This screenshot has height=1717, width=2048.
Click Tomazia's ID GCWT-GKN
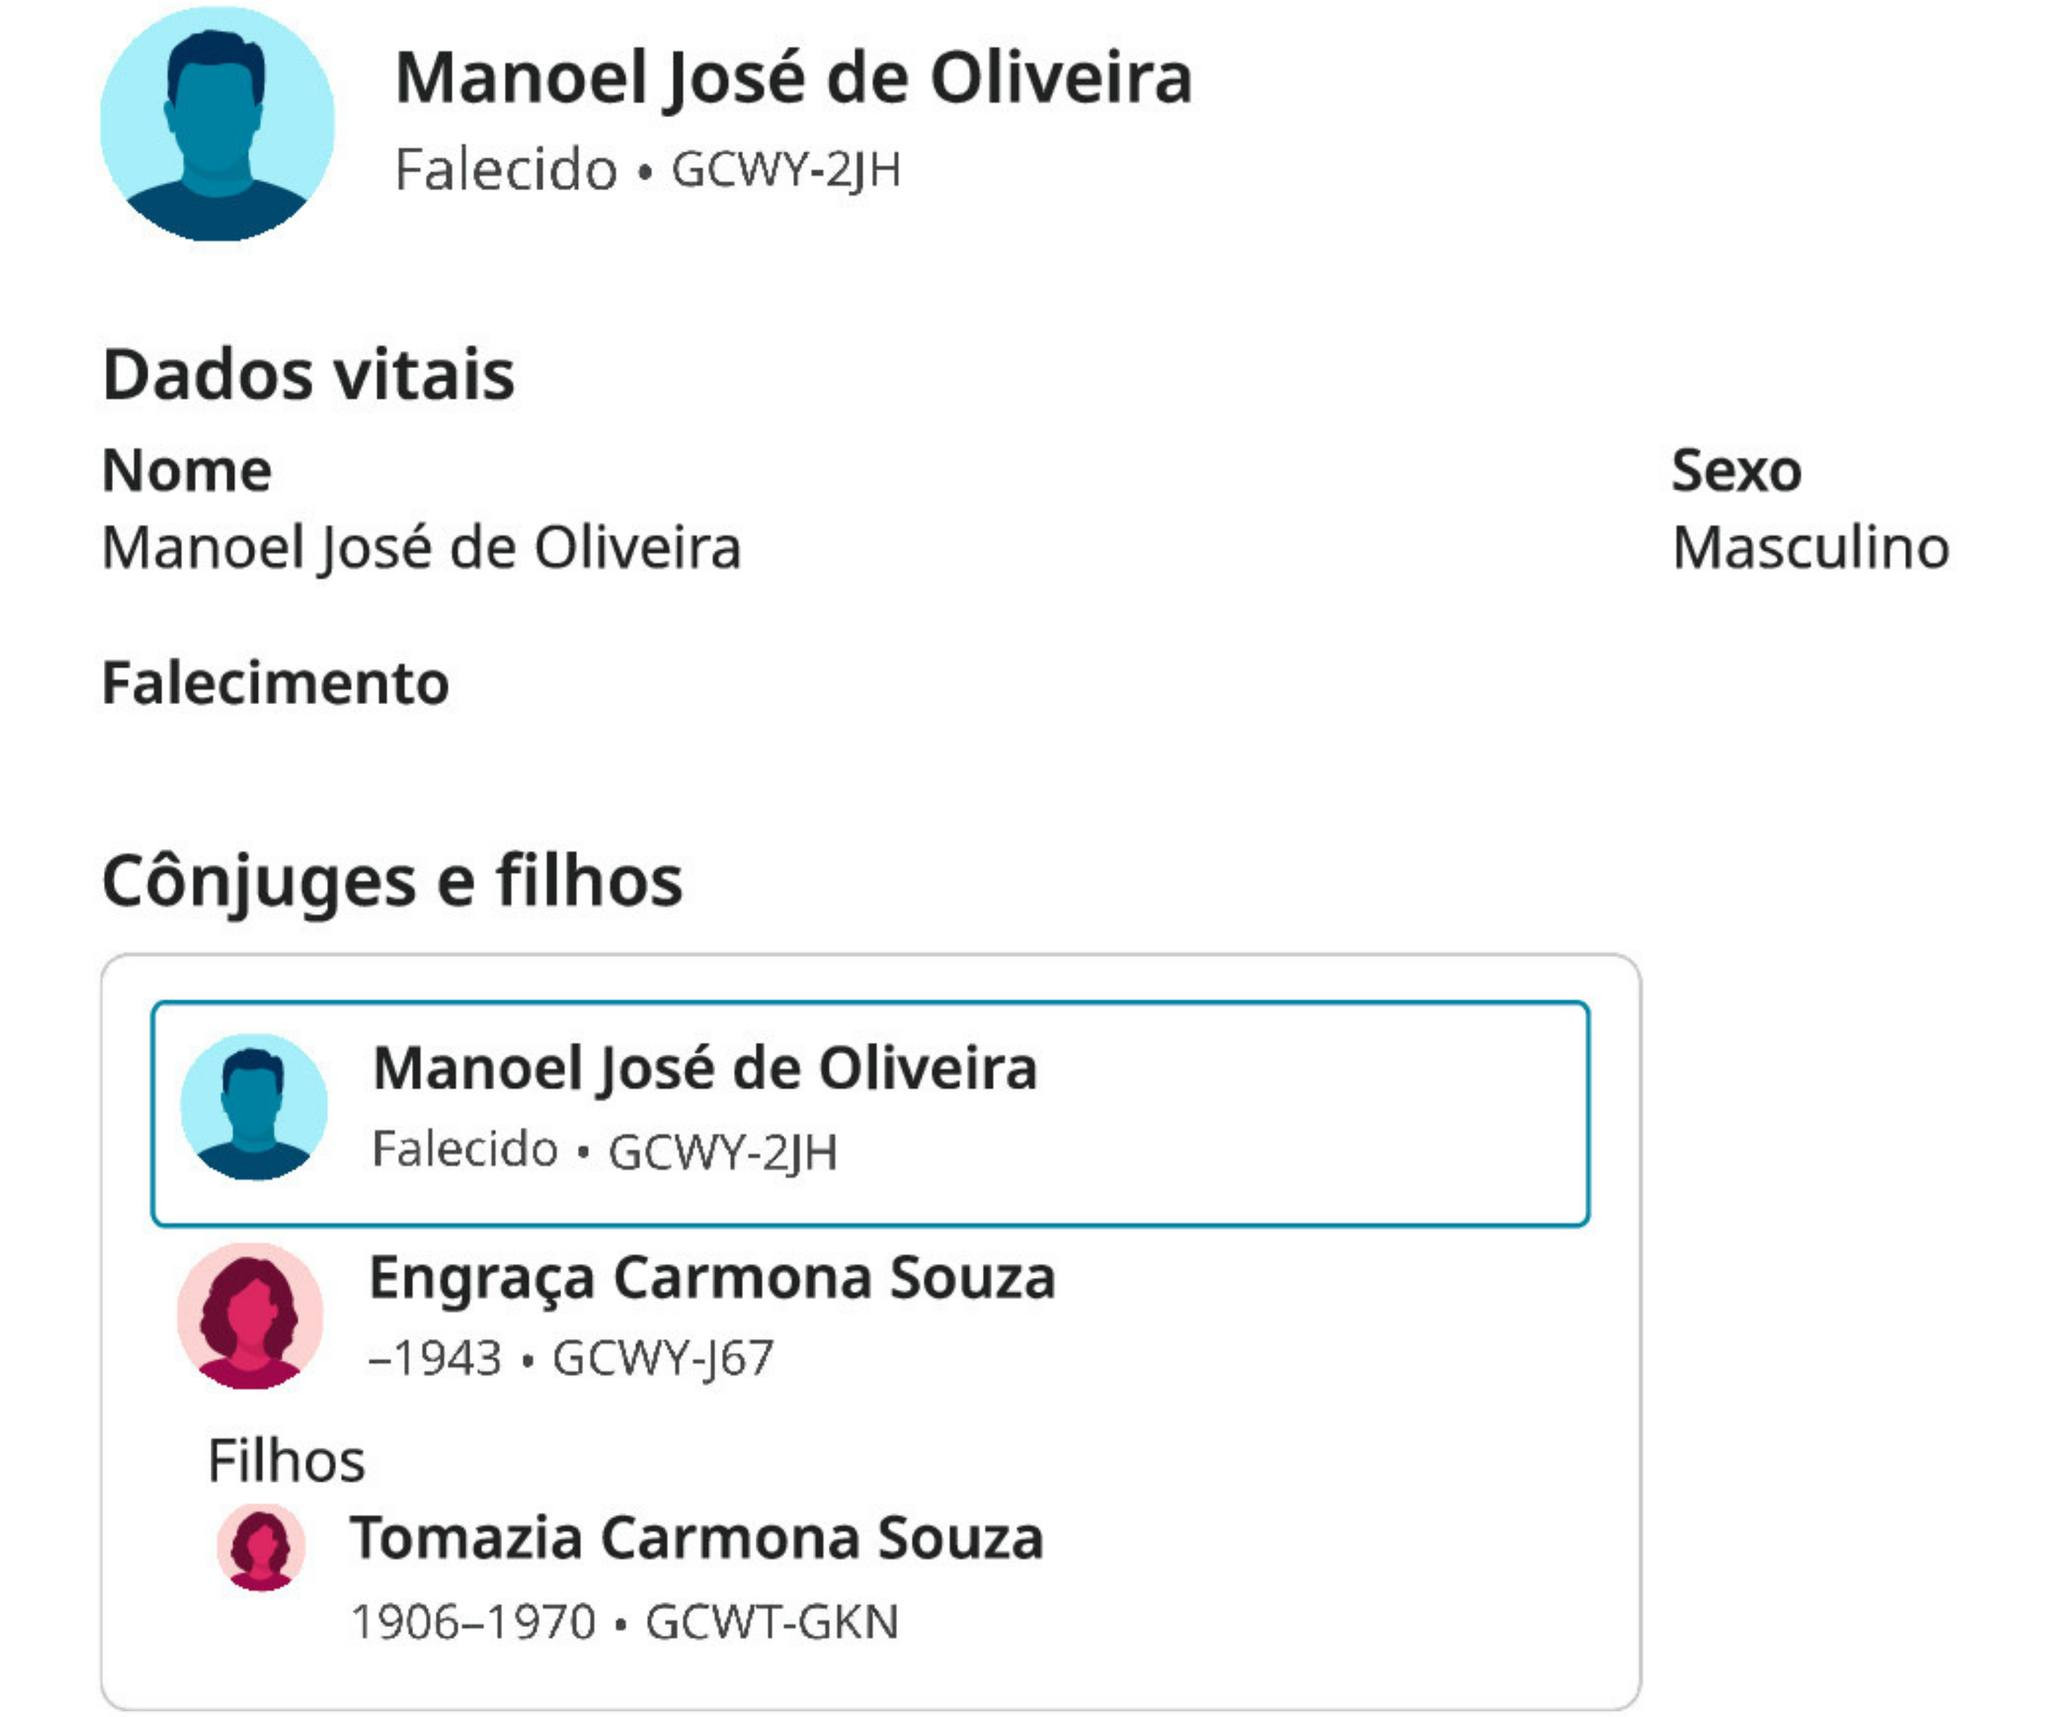(771, 1621)
